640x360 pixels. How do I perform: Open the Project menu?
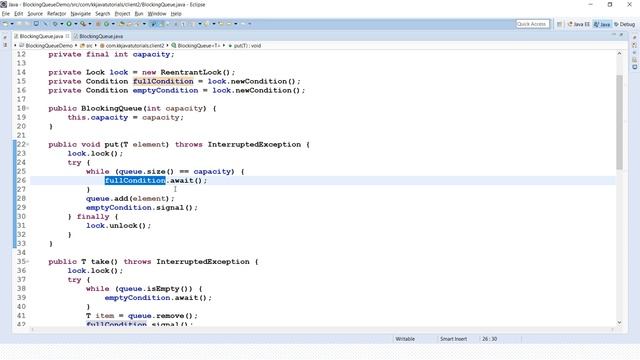(x=122, y=13)
